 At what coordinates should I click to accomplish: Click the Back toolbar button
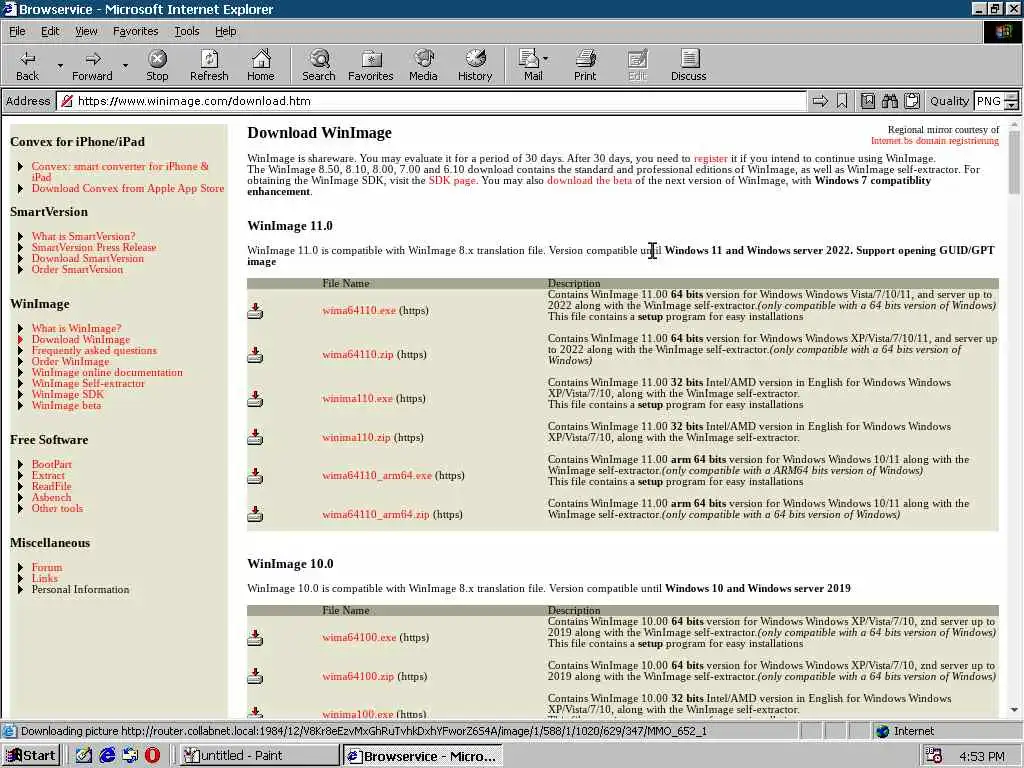[27, 65]
